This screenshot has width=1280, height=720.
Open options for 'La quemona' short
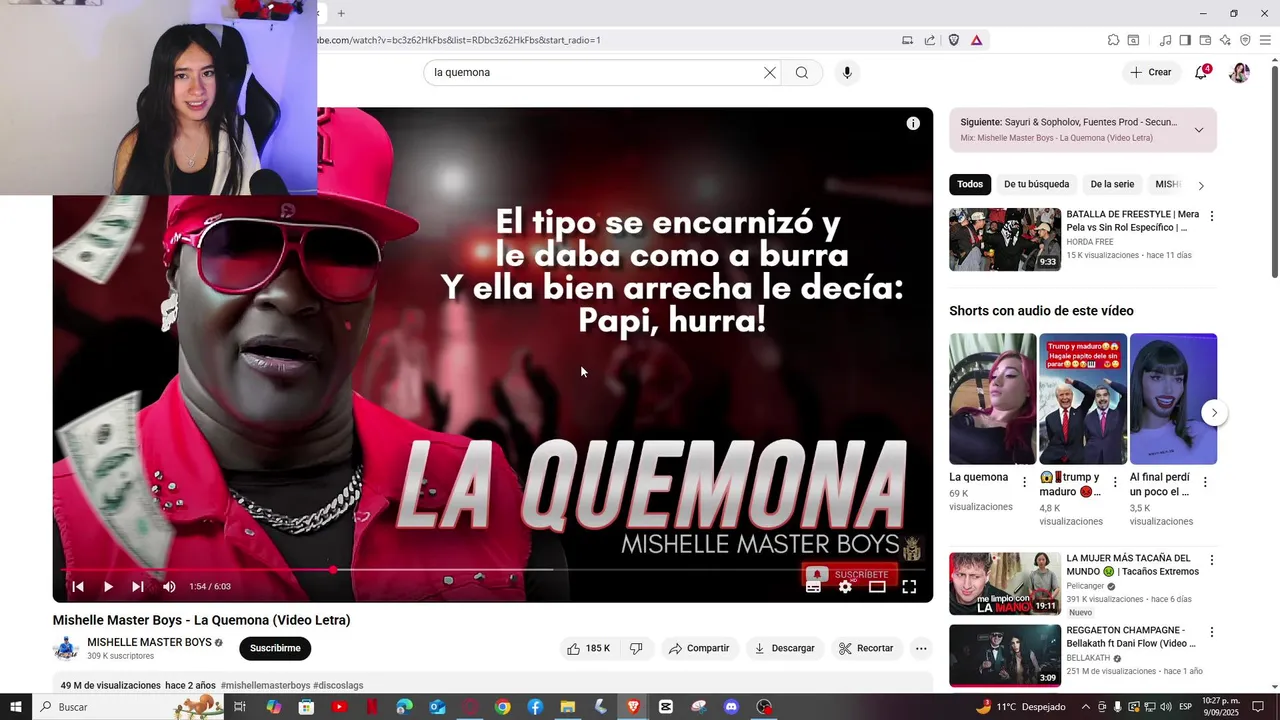click(1024, 482)
